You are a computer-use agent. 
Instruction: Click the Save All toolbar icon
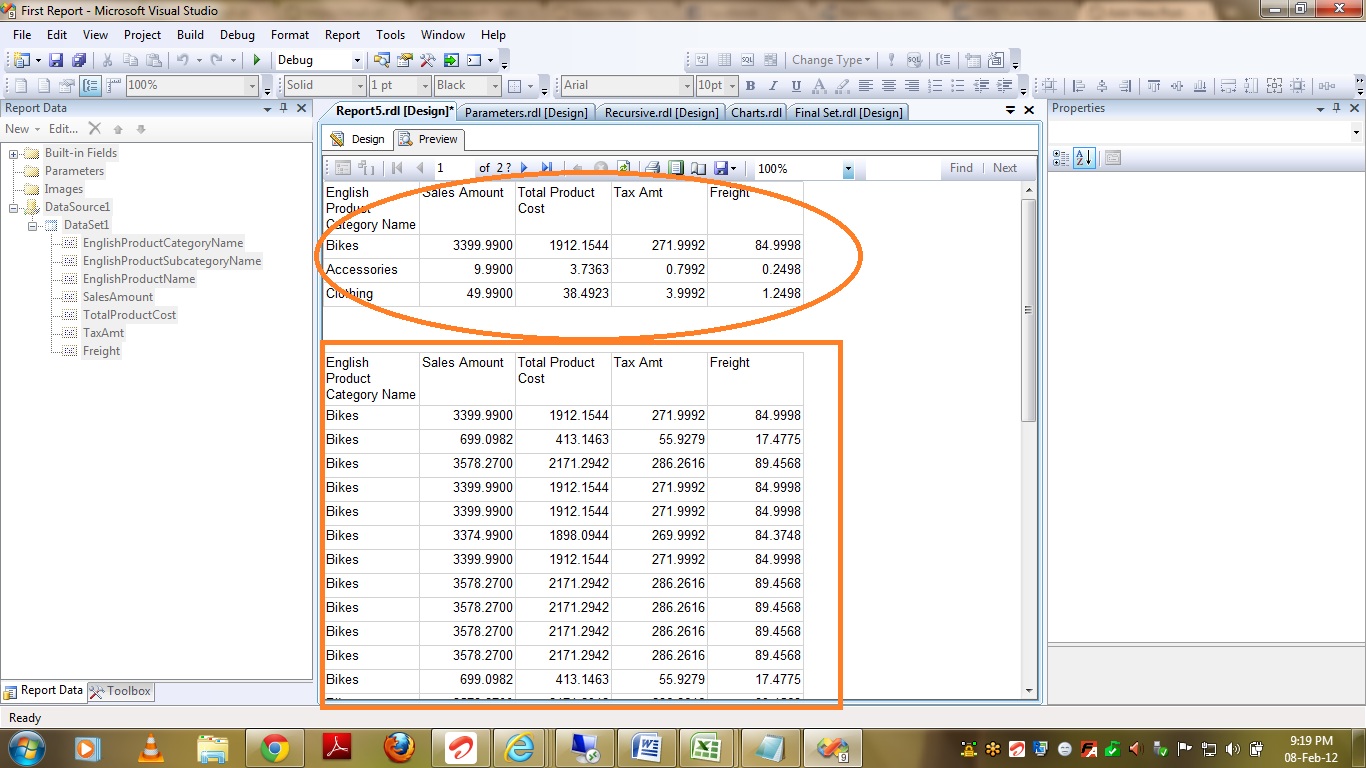(77, 60)
